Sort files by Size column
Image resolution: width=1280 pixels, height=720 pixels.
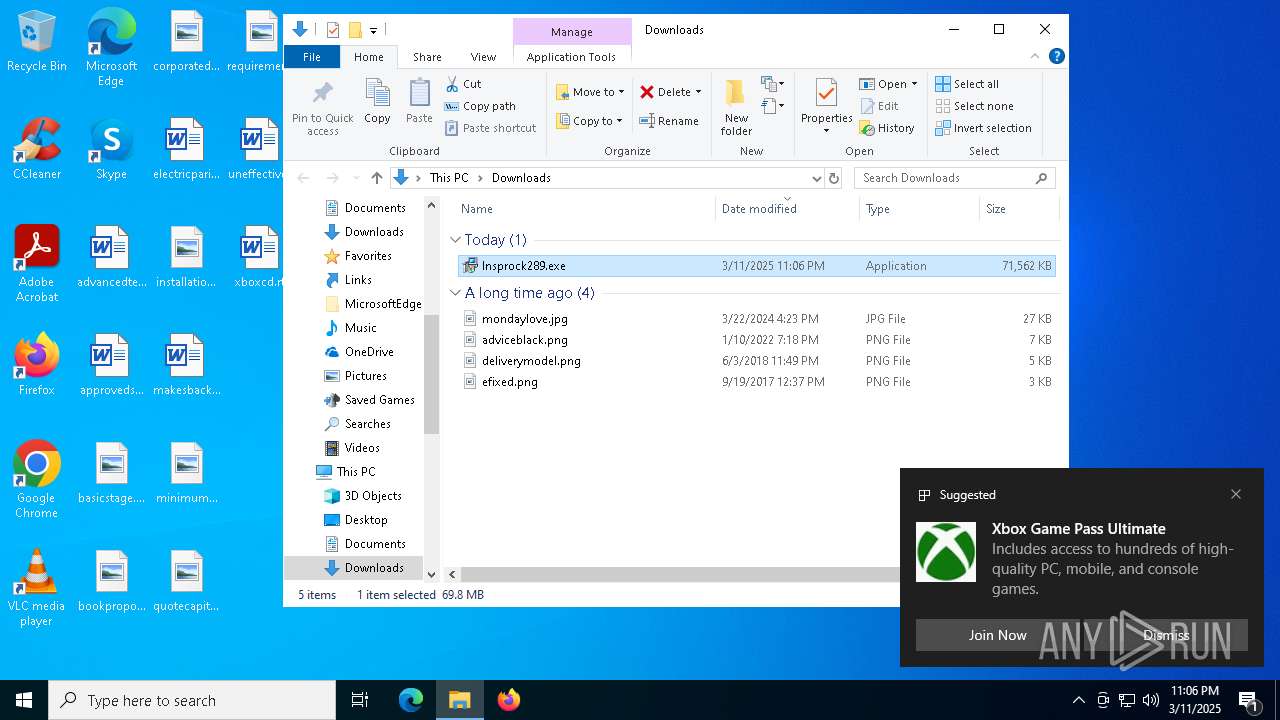point(996,209)
